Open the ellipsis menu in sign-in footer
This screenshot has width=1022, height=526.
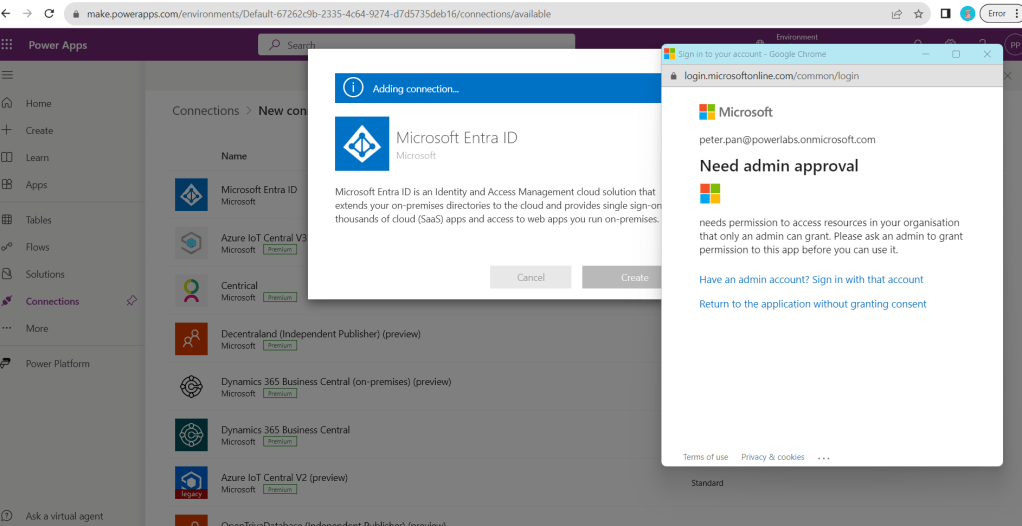(x=824, y=457)
